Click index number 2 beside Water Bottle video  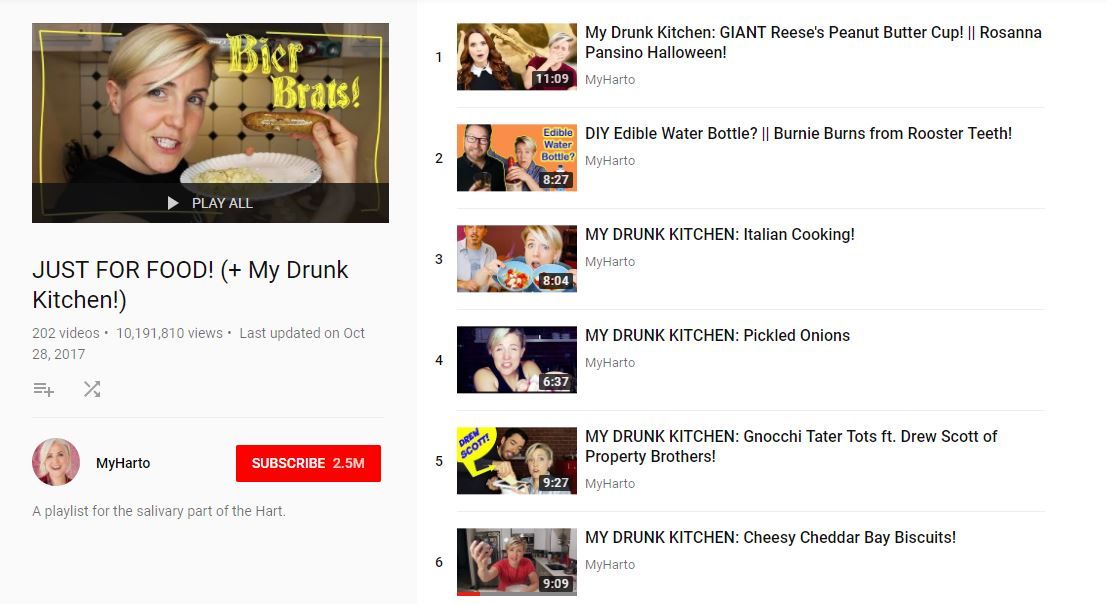coord(438,158)
